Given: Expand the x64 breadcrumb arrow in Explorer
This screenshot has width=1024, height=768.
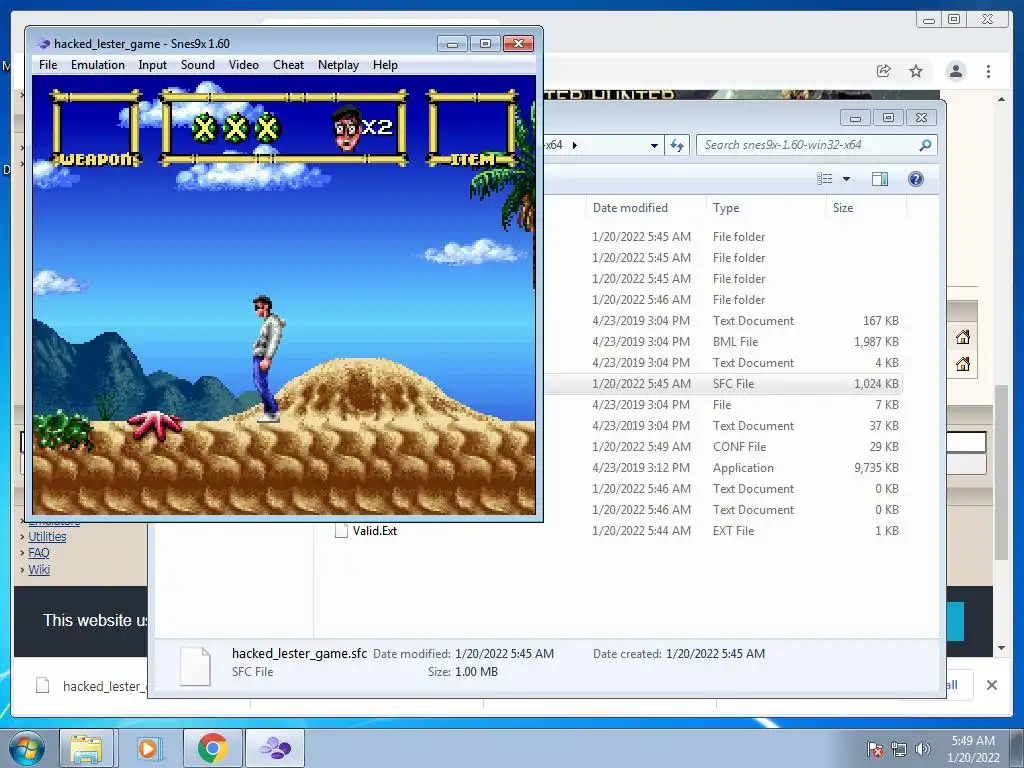Looking at the screenshot, I should tap(575, 145).
